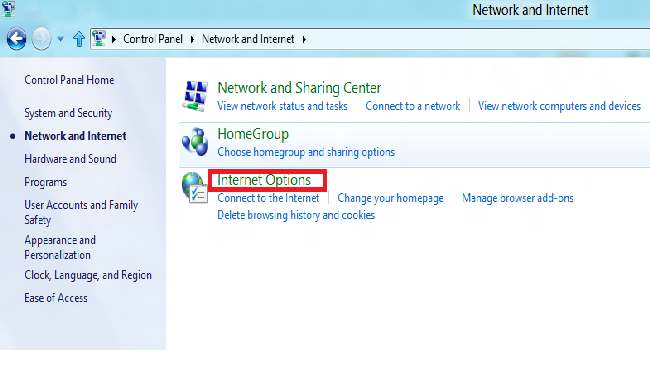Open Clock, Language, and Region
650x377 pixels.
click(88, 275)
